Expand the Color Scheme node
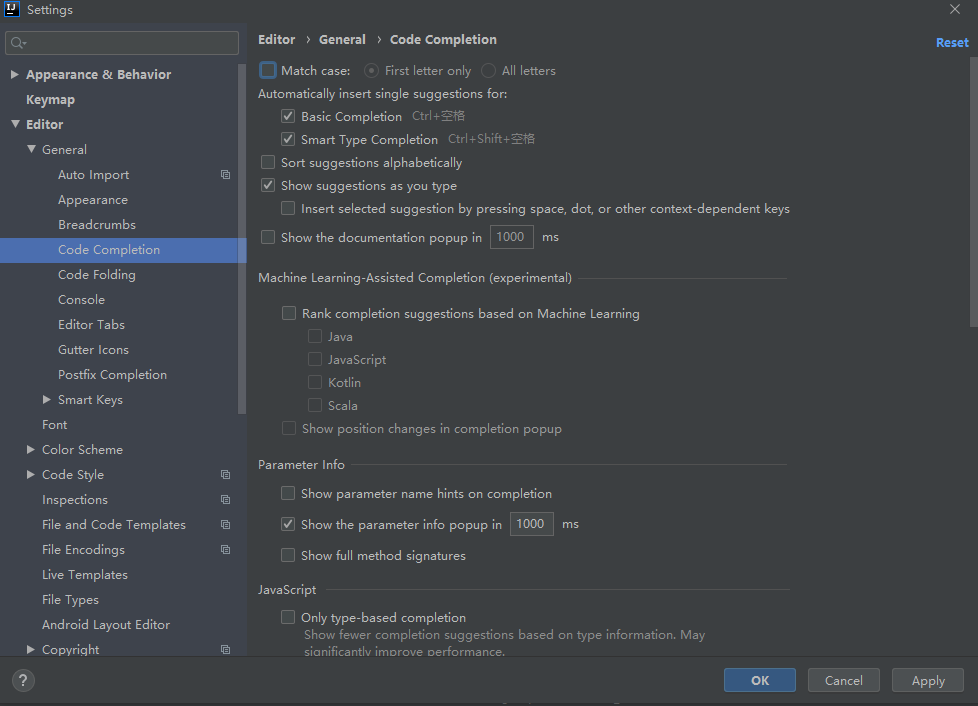This screenshot has width=978, height=706. (31, 450)
